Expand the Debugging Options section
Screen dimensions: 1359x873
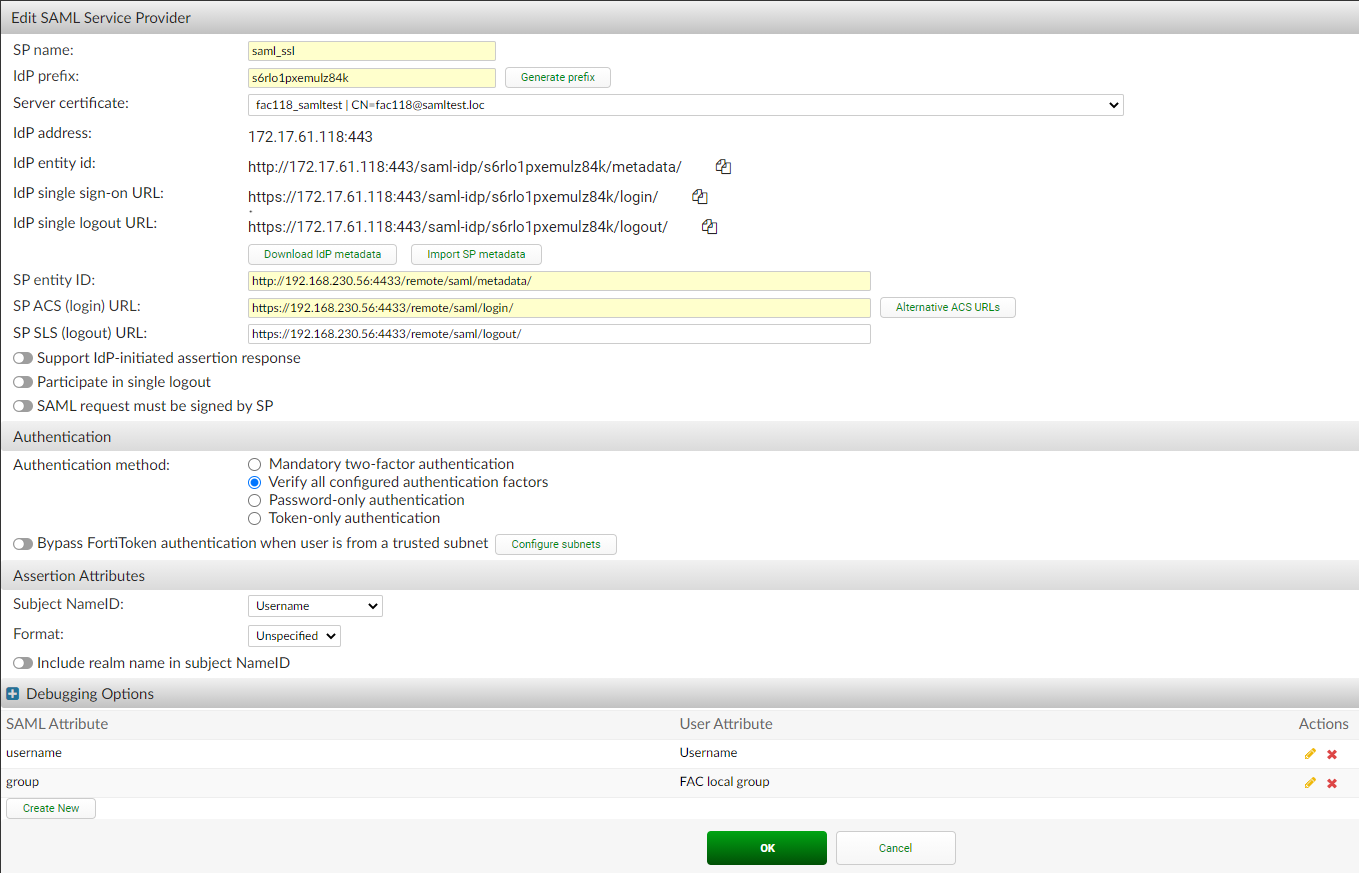[13, 693]
